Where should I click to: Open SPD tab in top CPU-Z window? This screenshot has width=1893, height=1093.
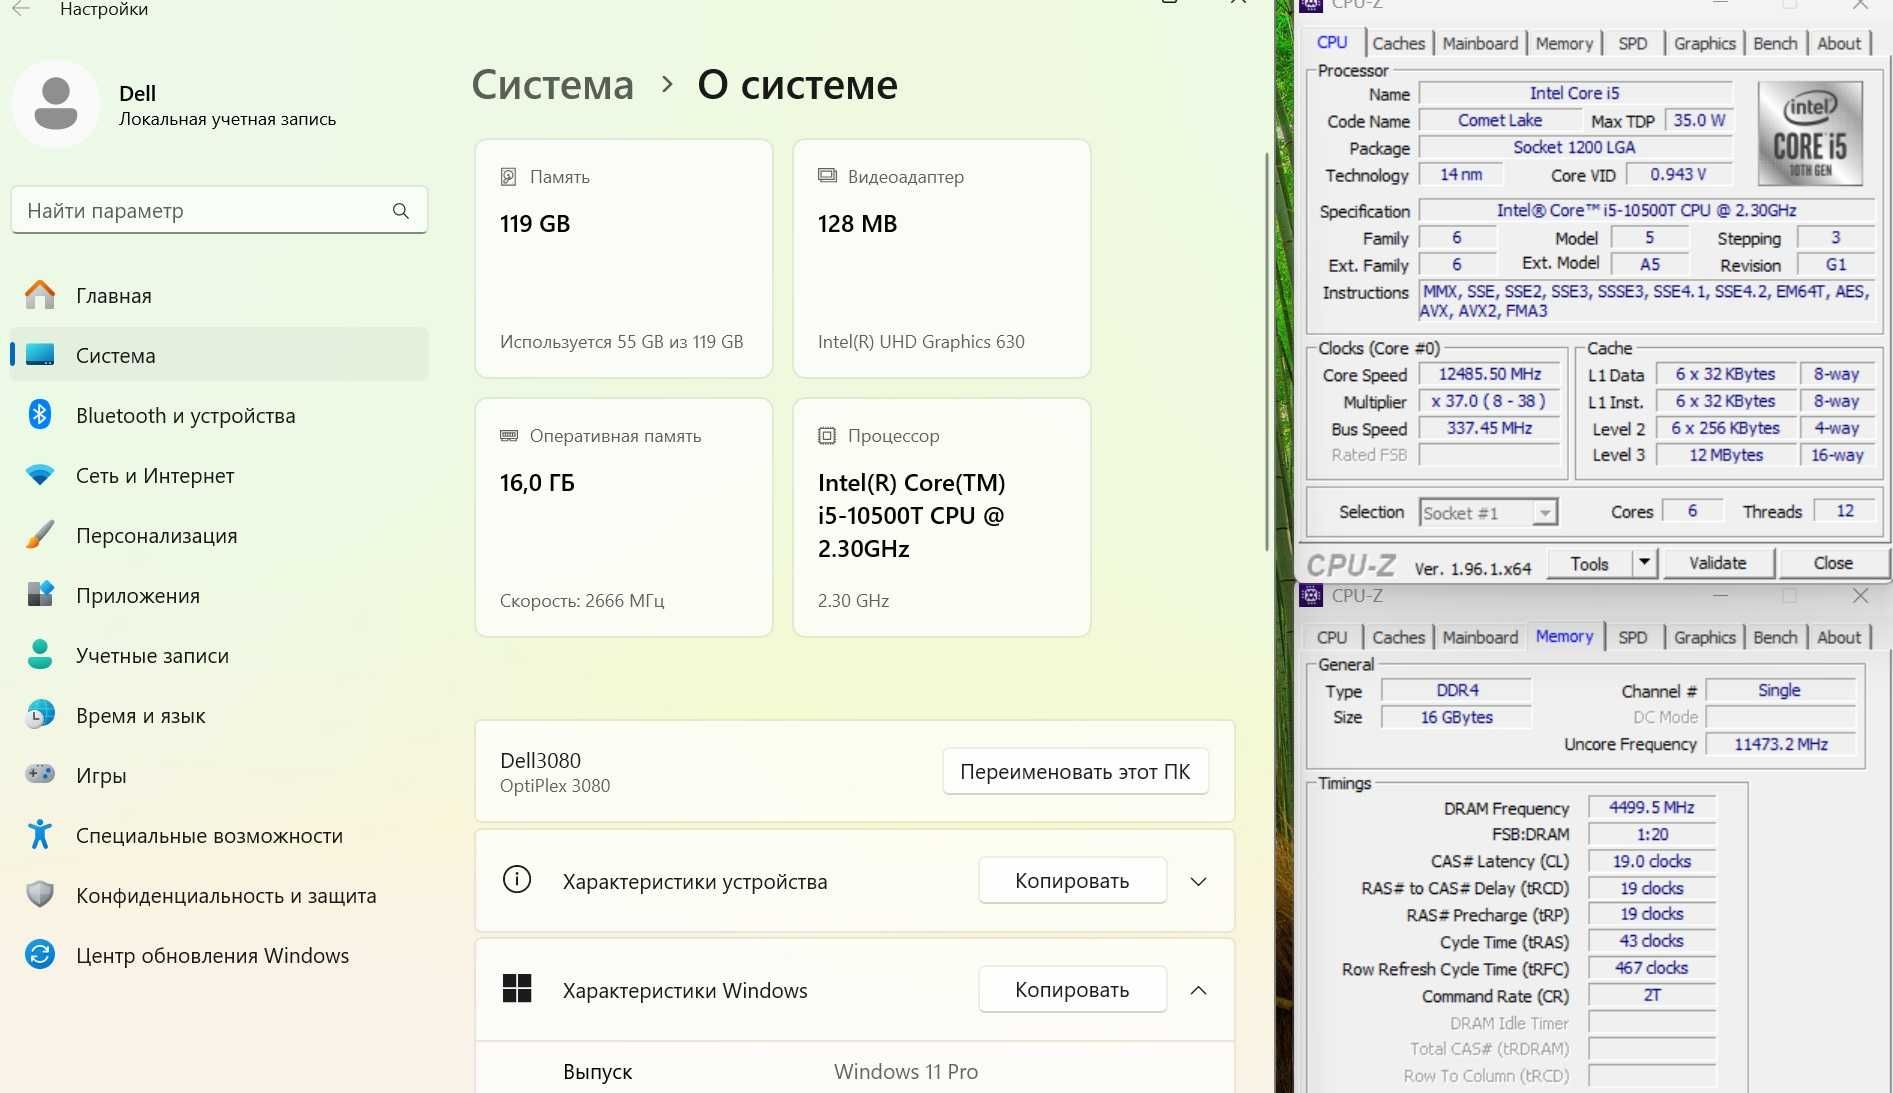point(1632,43)
